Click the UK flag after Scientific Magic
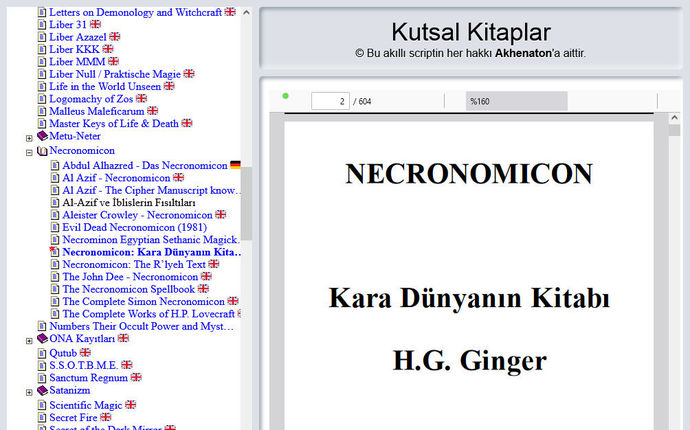Viewport: 690px width, 430px height. pos(131,404)
